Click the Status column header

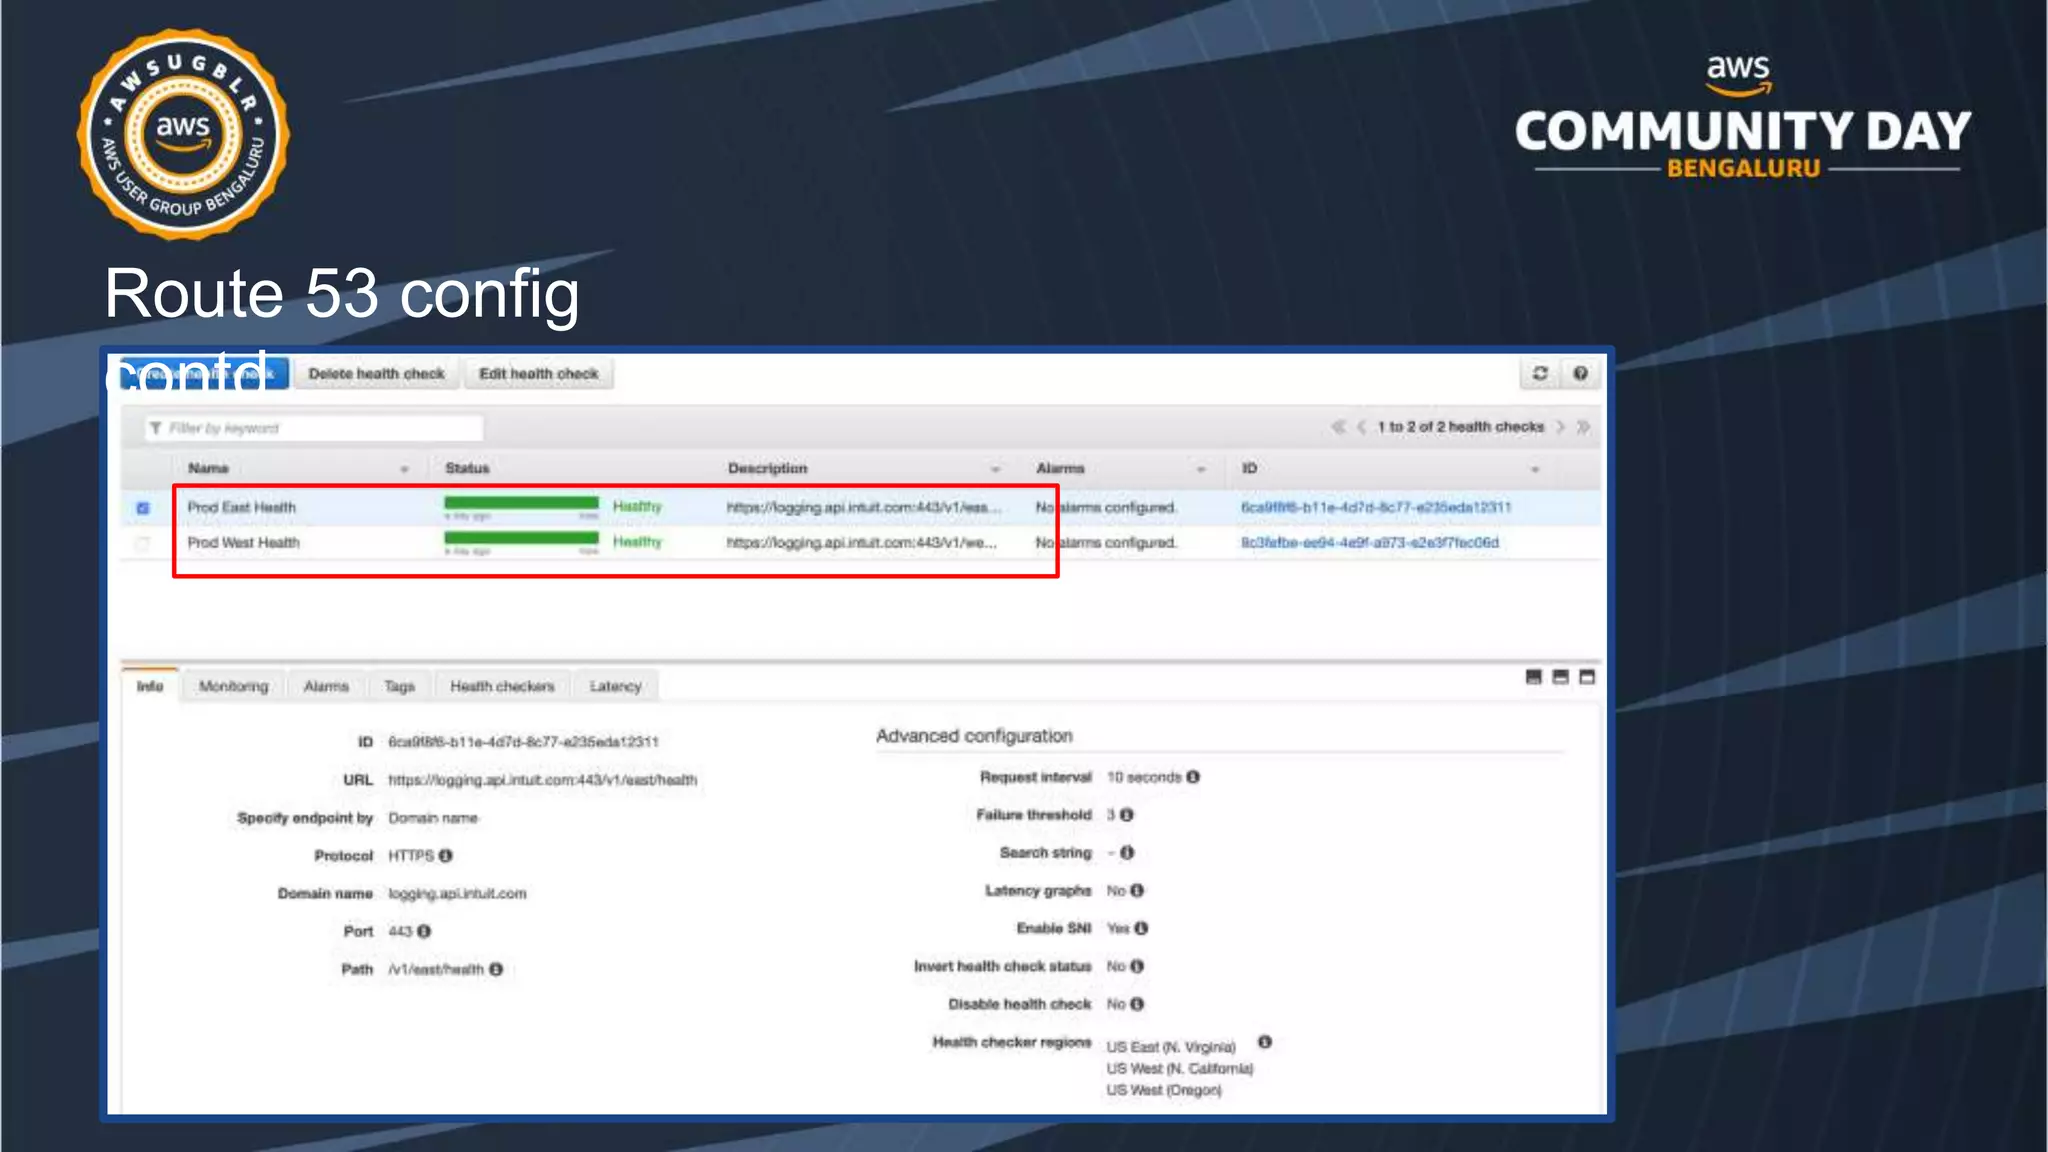click(x=467, y=468)
